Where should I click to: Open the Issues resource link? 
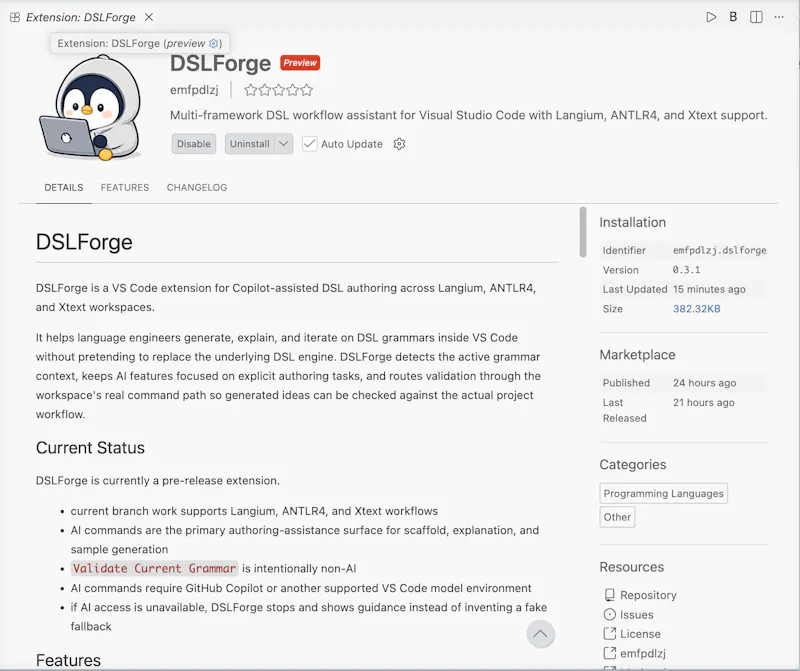coord(636,614)
